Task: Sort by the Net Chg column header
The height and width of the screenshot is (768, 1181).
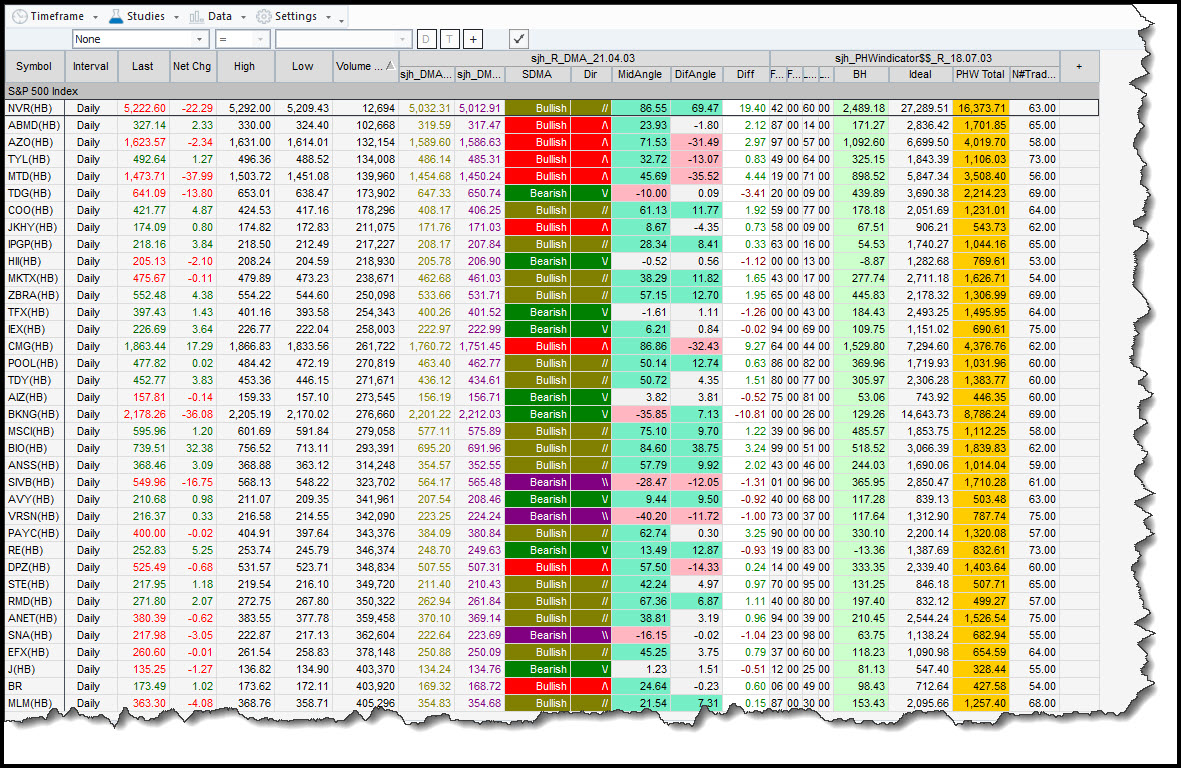Action: (x=192, y=66)
